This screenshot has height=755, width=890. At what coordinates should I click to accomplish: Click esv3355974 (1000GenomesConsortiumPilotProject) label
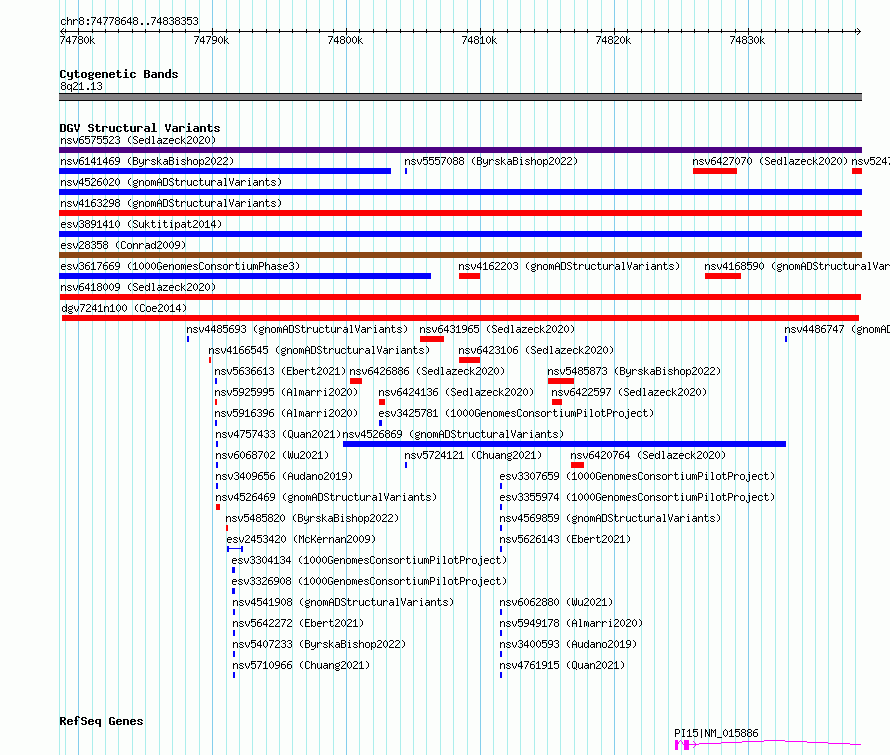coord(637,497)
